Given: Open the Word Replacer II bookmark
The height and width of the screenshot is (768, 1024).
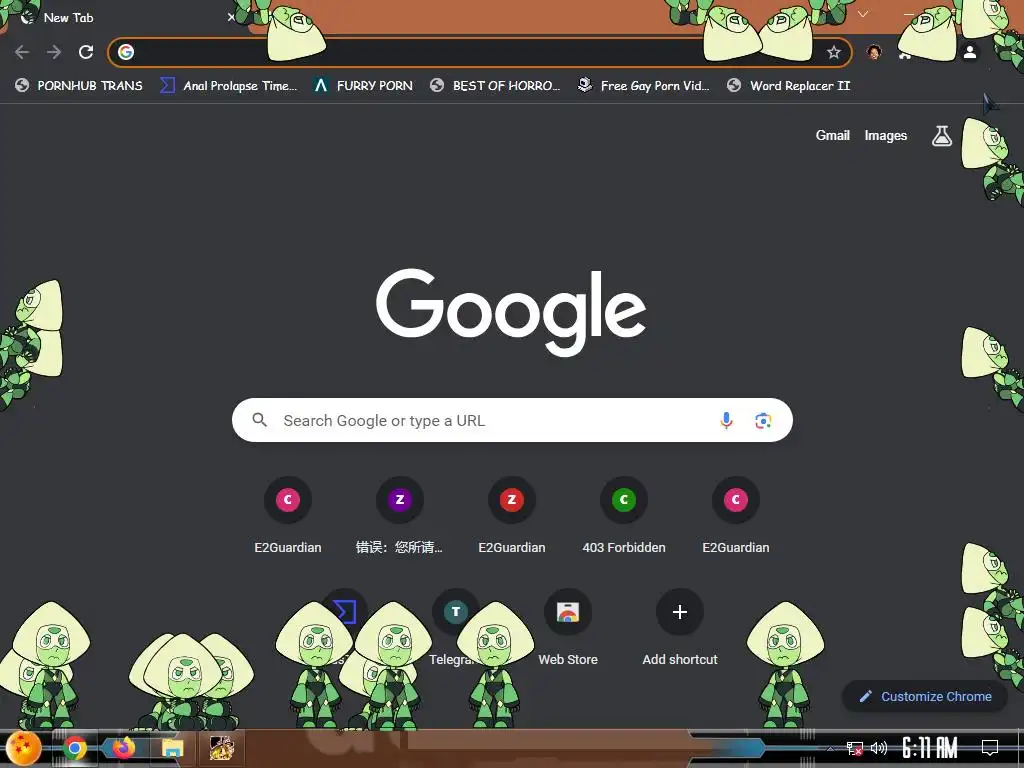Looking at the screenshot, I should click(788, 86).
